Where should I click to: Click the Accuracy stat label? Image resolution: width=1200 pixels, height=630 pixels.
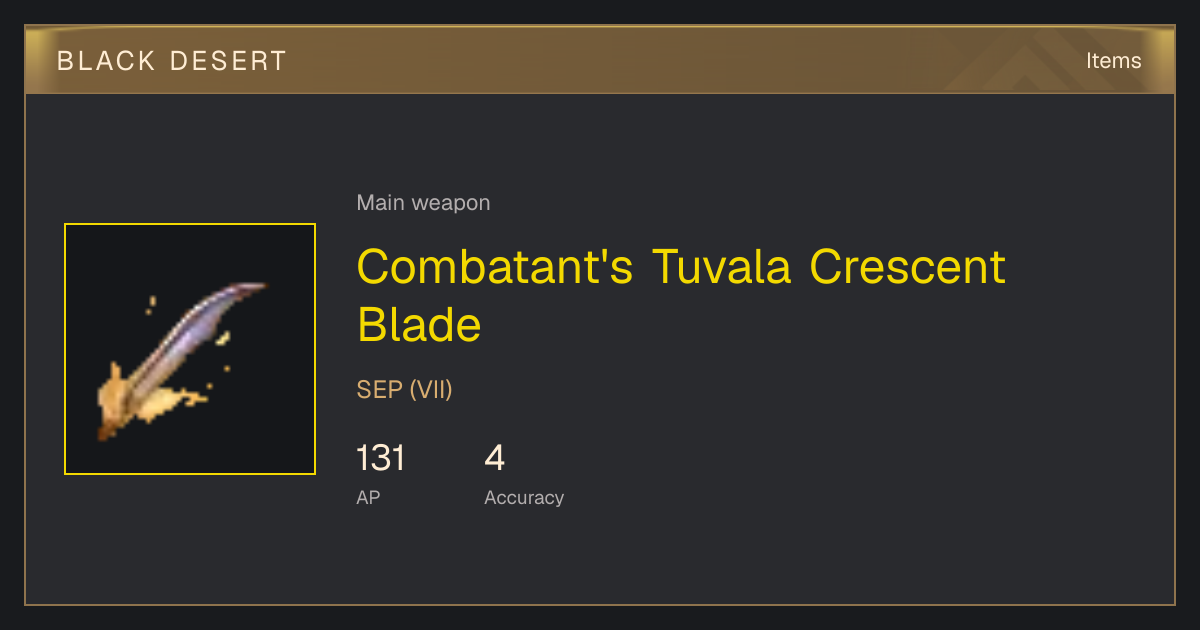coord(524,497)
